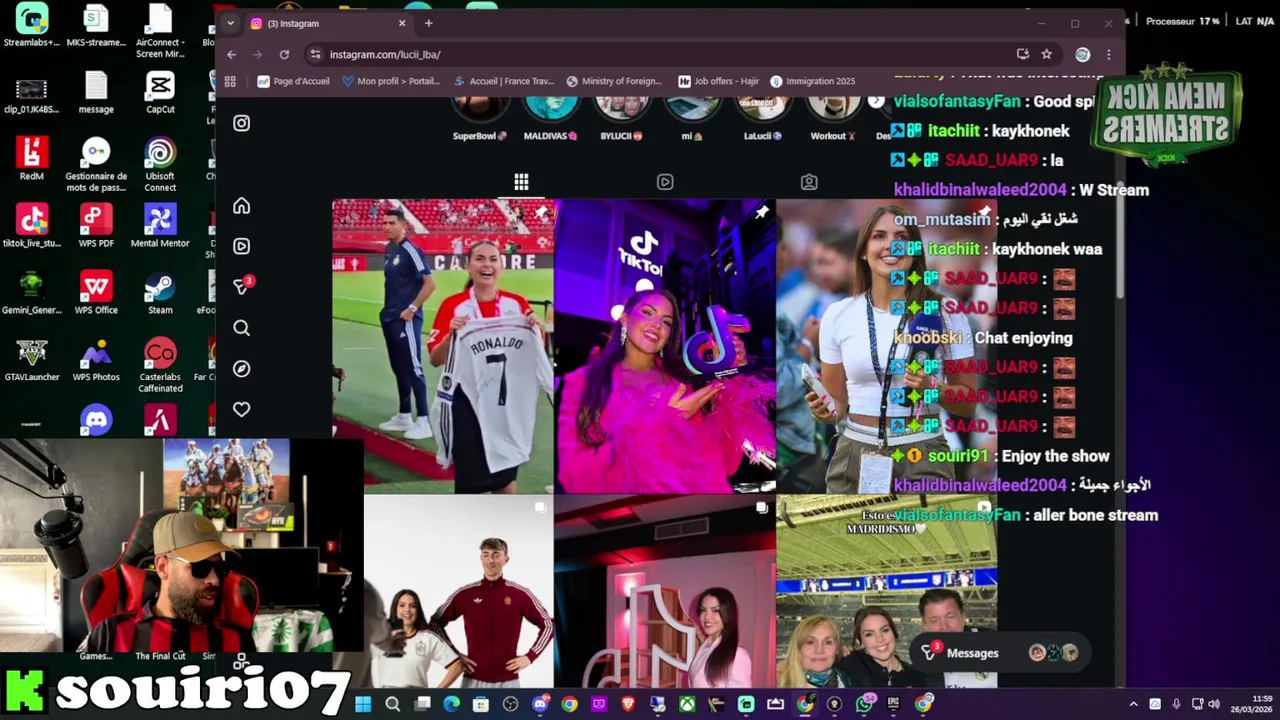Open the SuperBowl story highlight
Image resolution: width=1280 pixels, height=720 pixels.
point(480,119)
